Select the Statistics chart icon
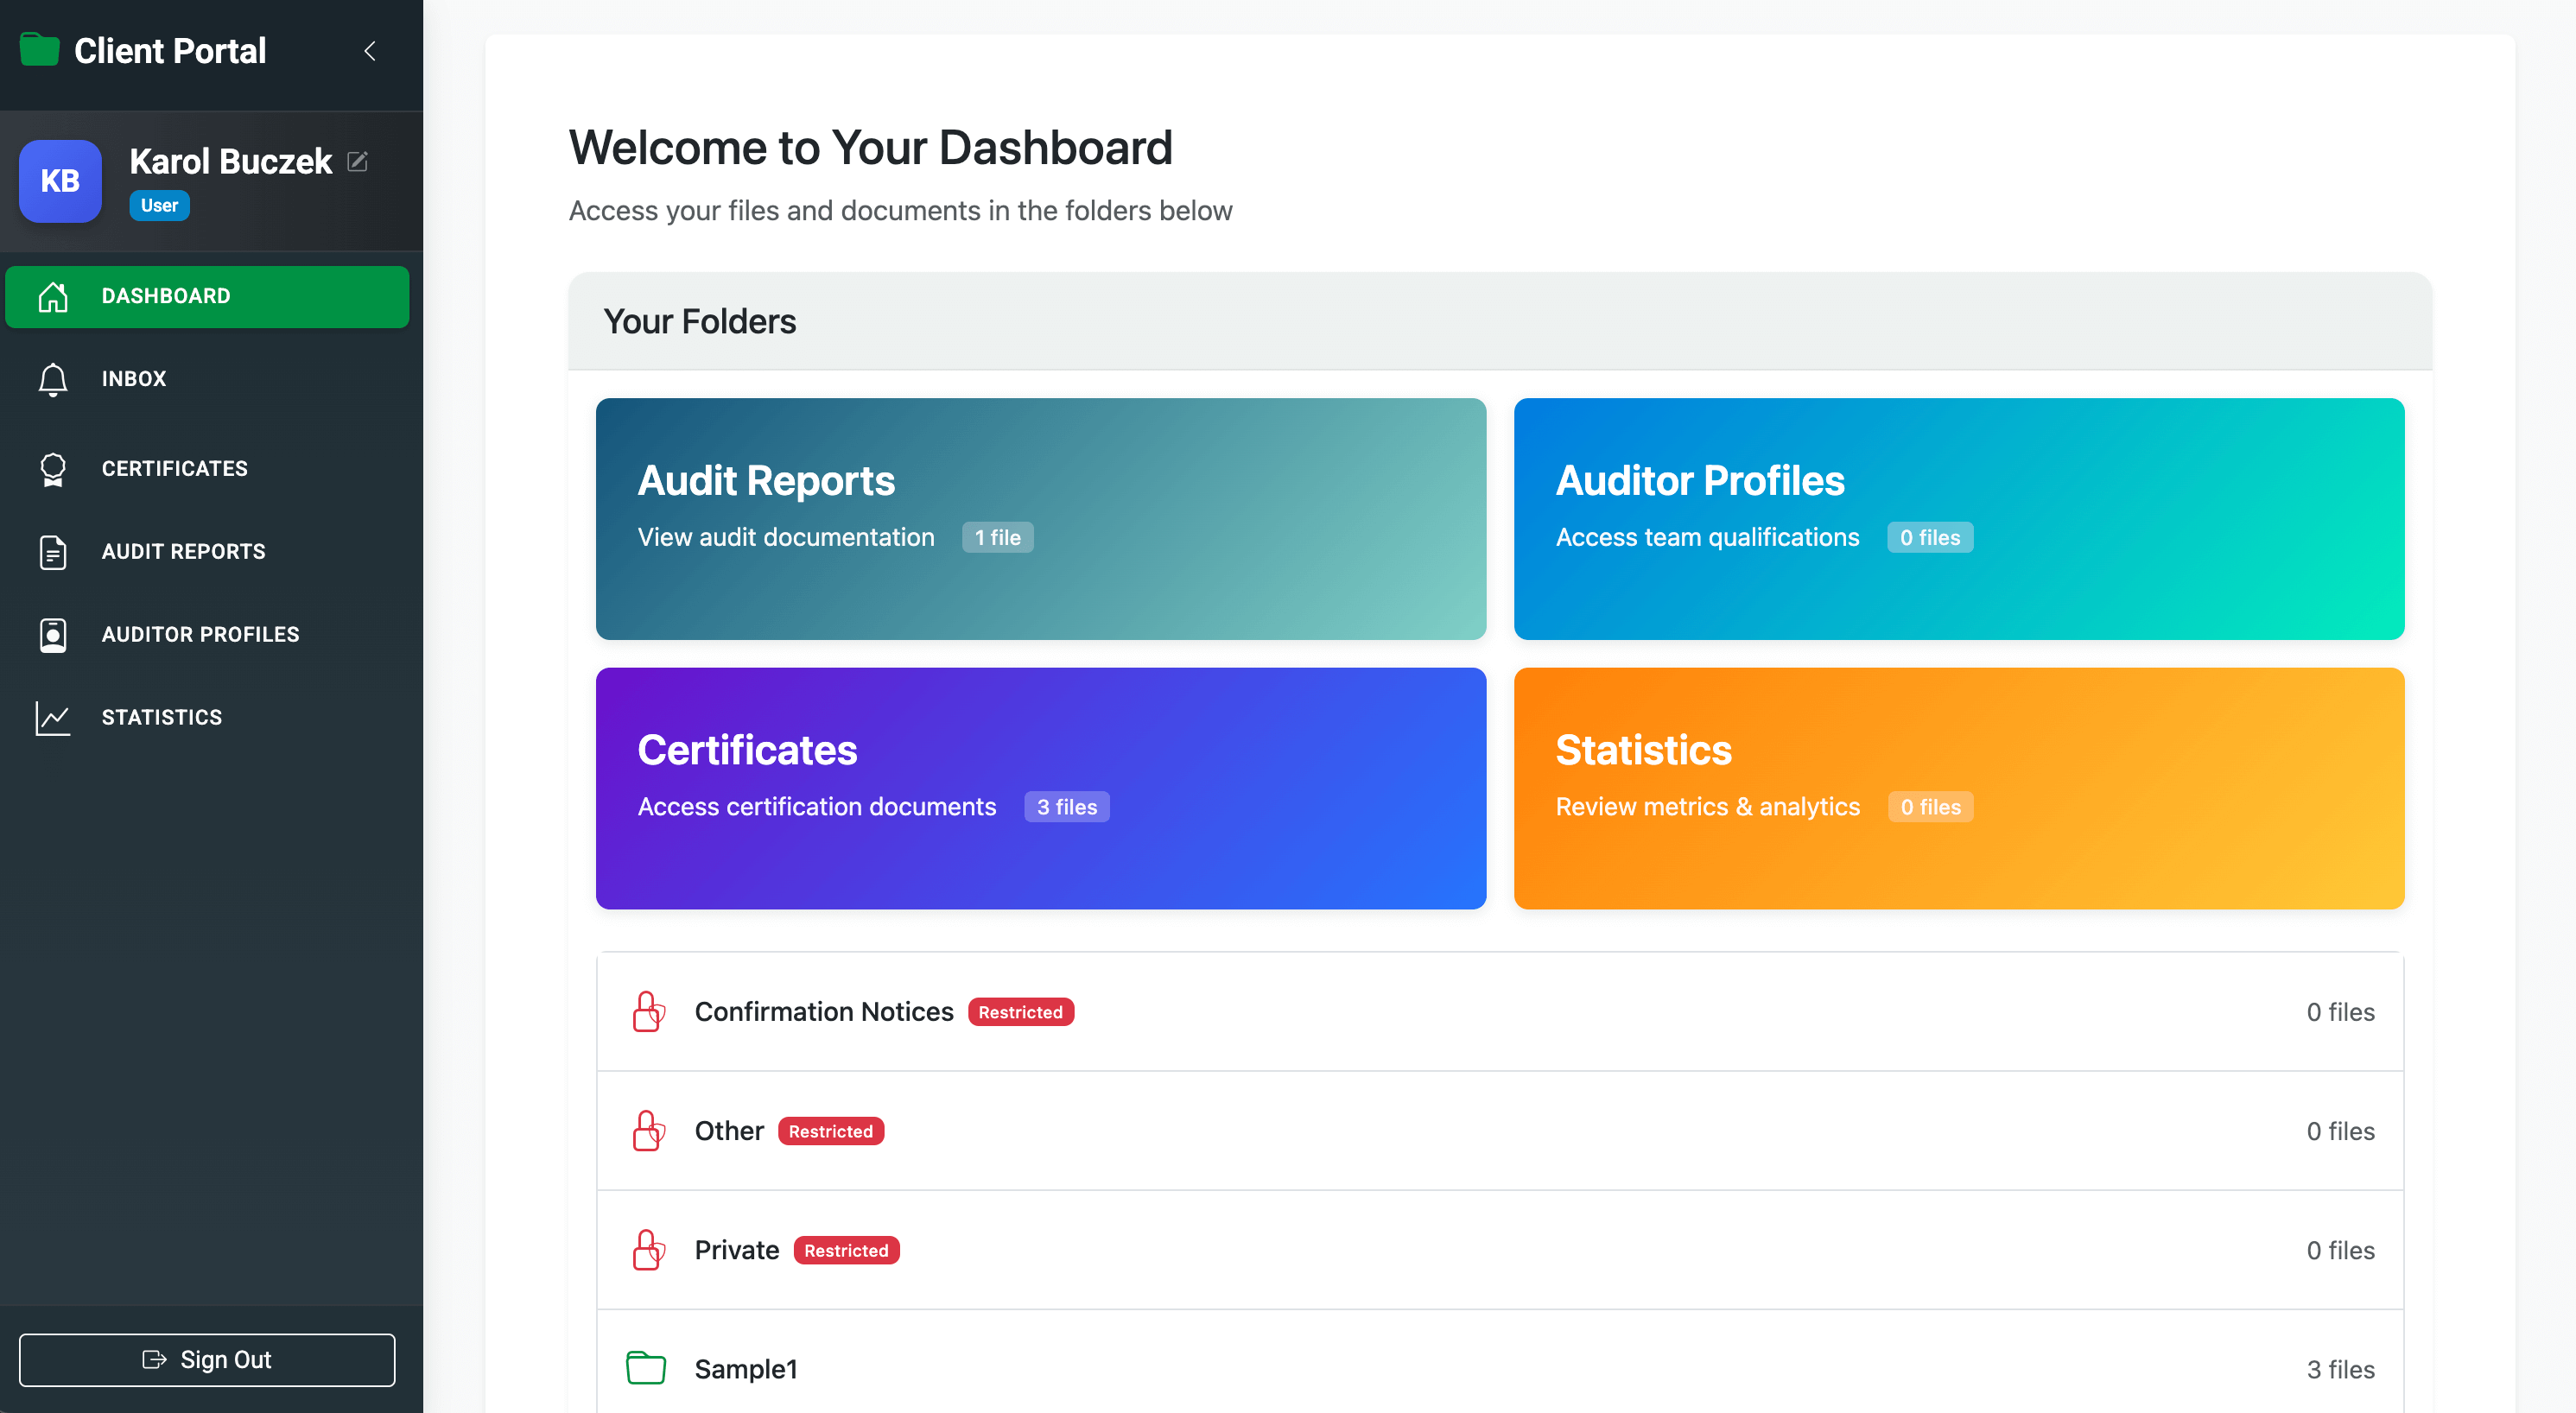Viewport: 2576px width, 1413px height. tap(52, 717)
